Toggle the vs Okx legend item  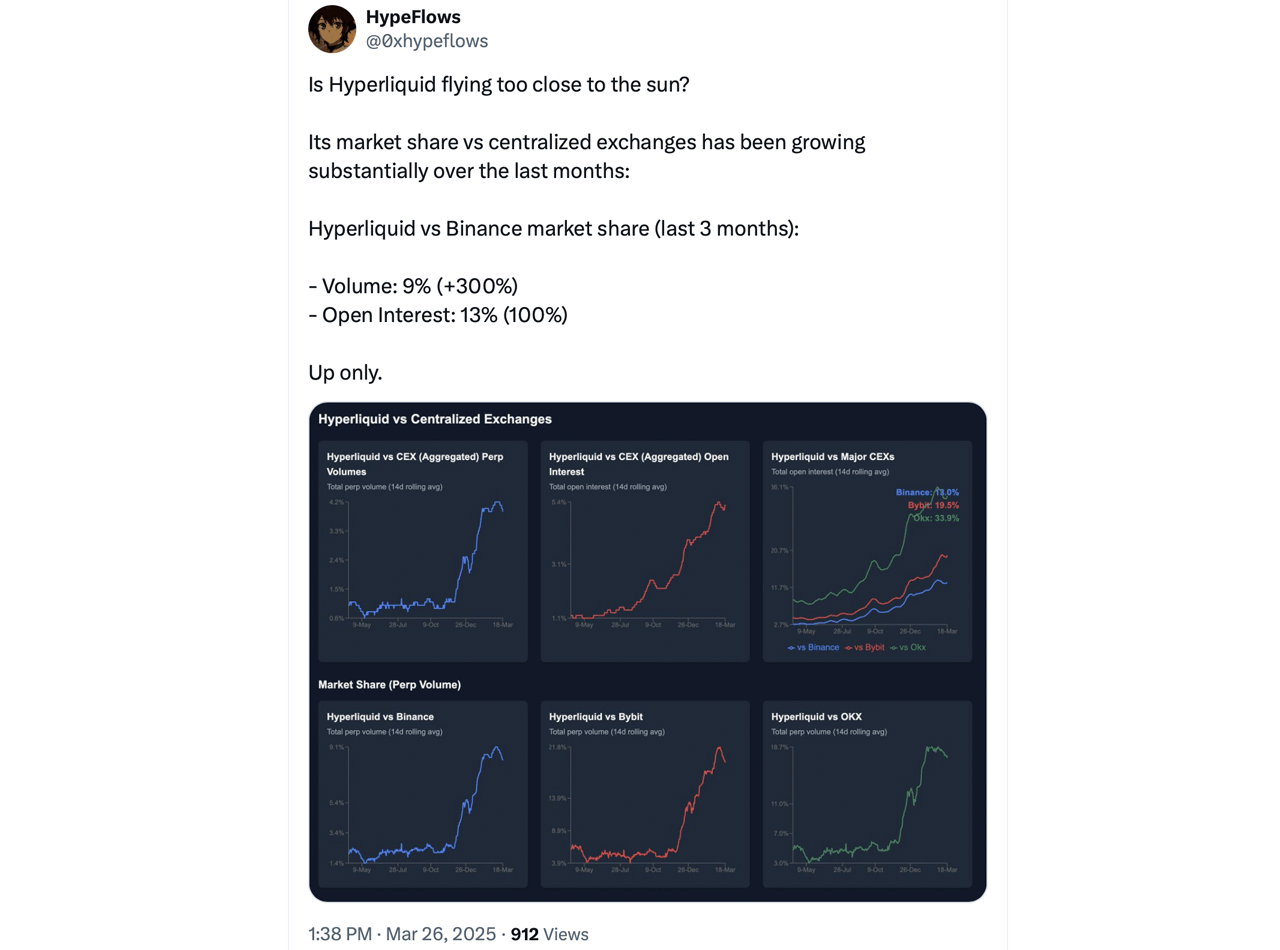pos(908,648)
